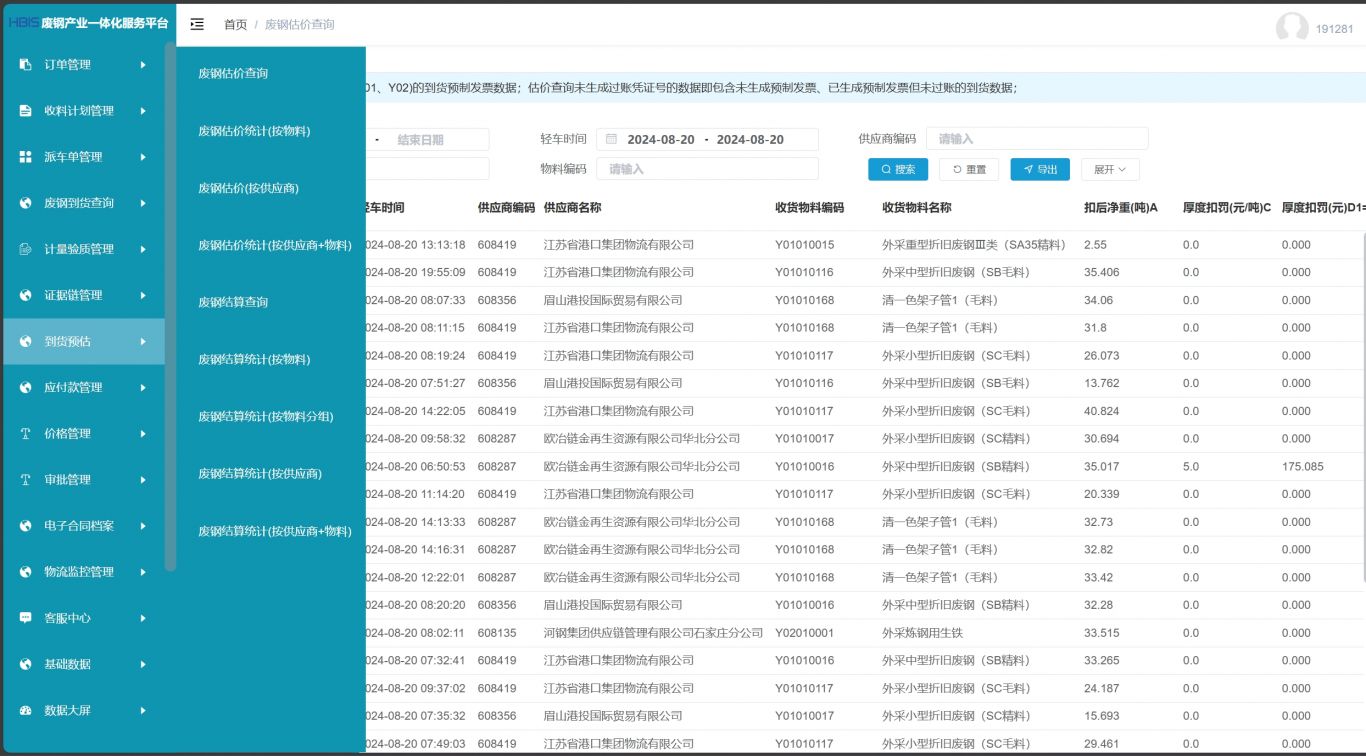Click 河钢集团供应链管理有限公司石家庄分公司 supplier cell
The image size is (1366, 756).
pos(653,633)
